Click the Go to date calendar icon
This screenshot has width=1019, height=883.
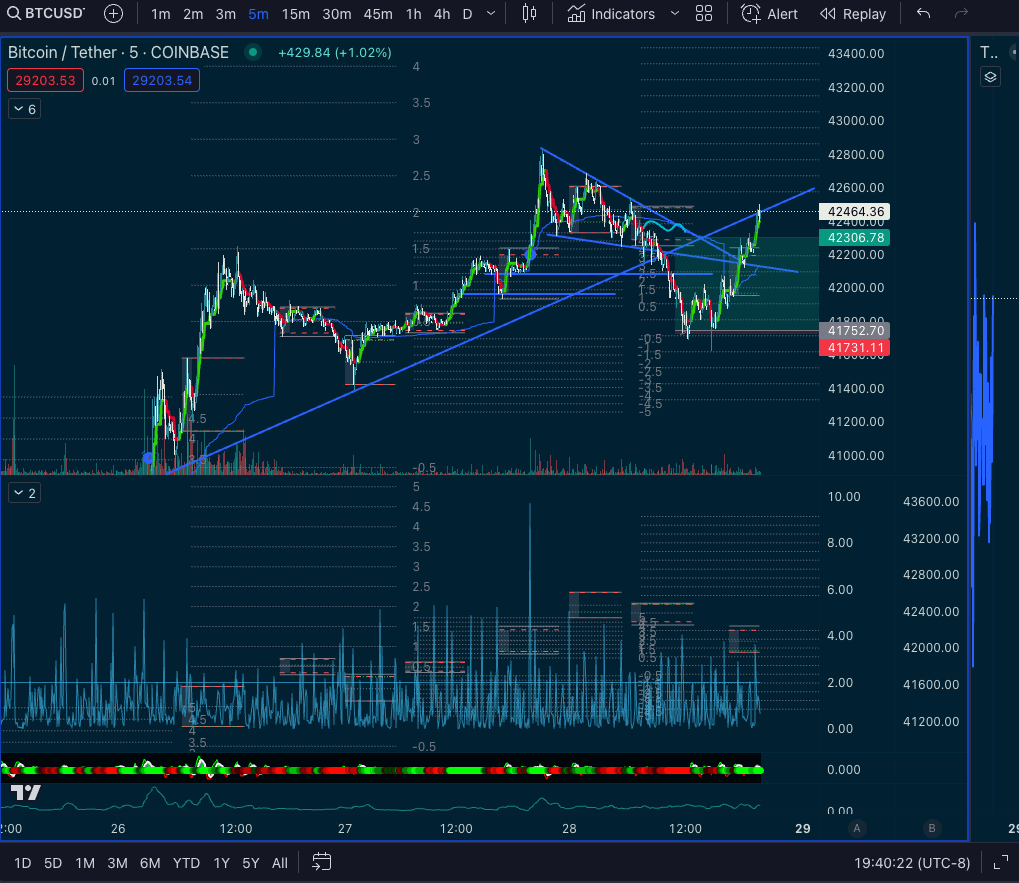pos(321,862)
